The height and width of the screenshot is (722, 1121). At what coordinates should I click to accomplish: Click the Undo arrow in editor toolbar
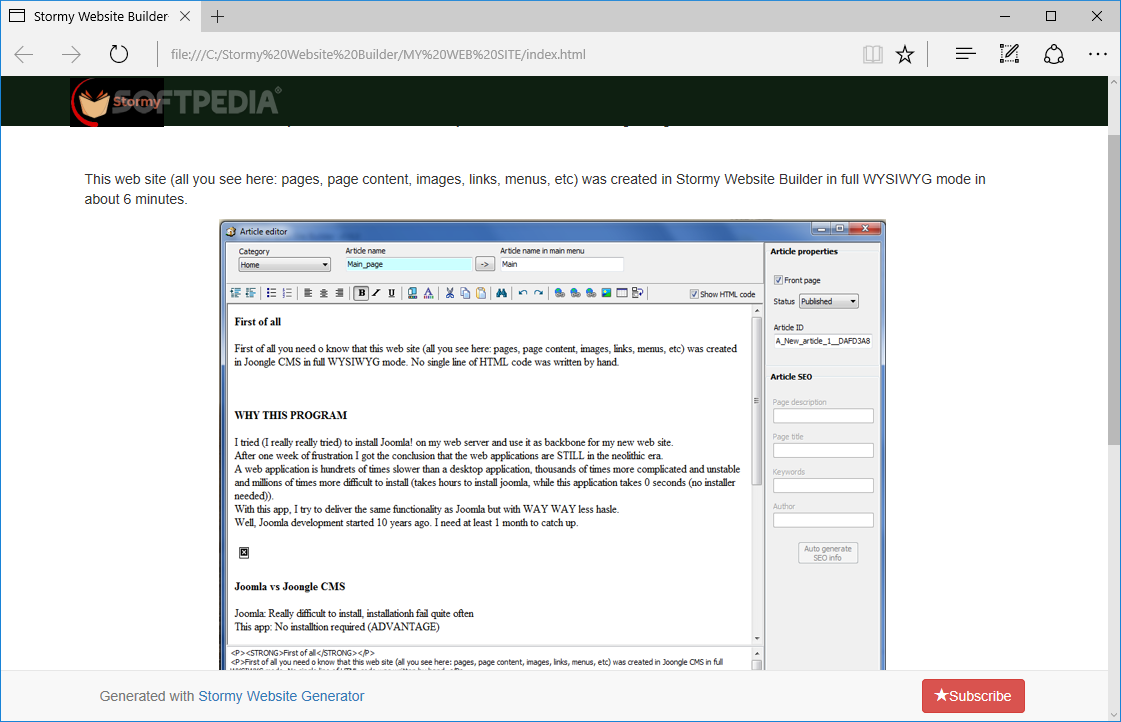pos(523,293)
